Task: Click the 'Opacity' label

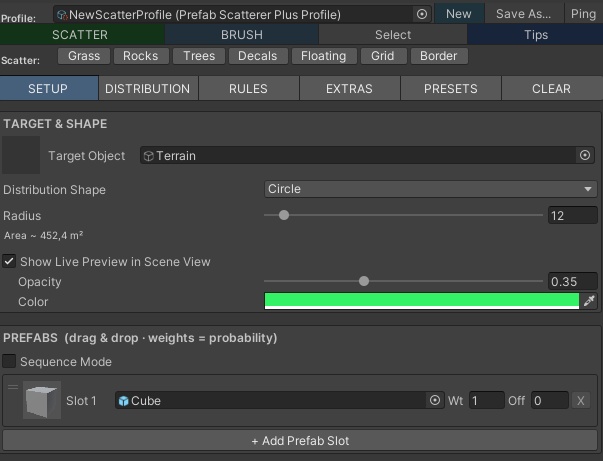Action: point(40,282)
